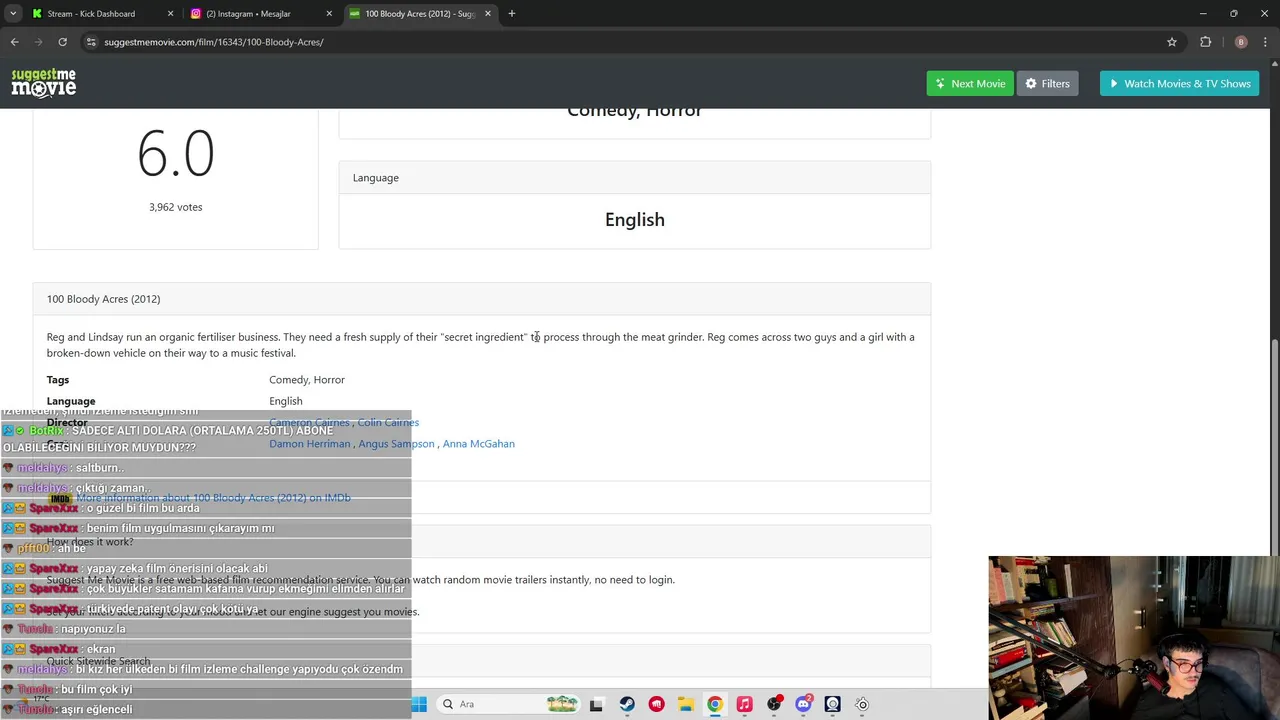This screenshot has height=720, width=1280.
Task: Open Damon Herriman cast link
Action: (x=310, y=444)
